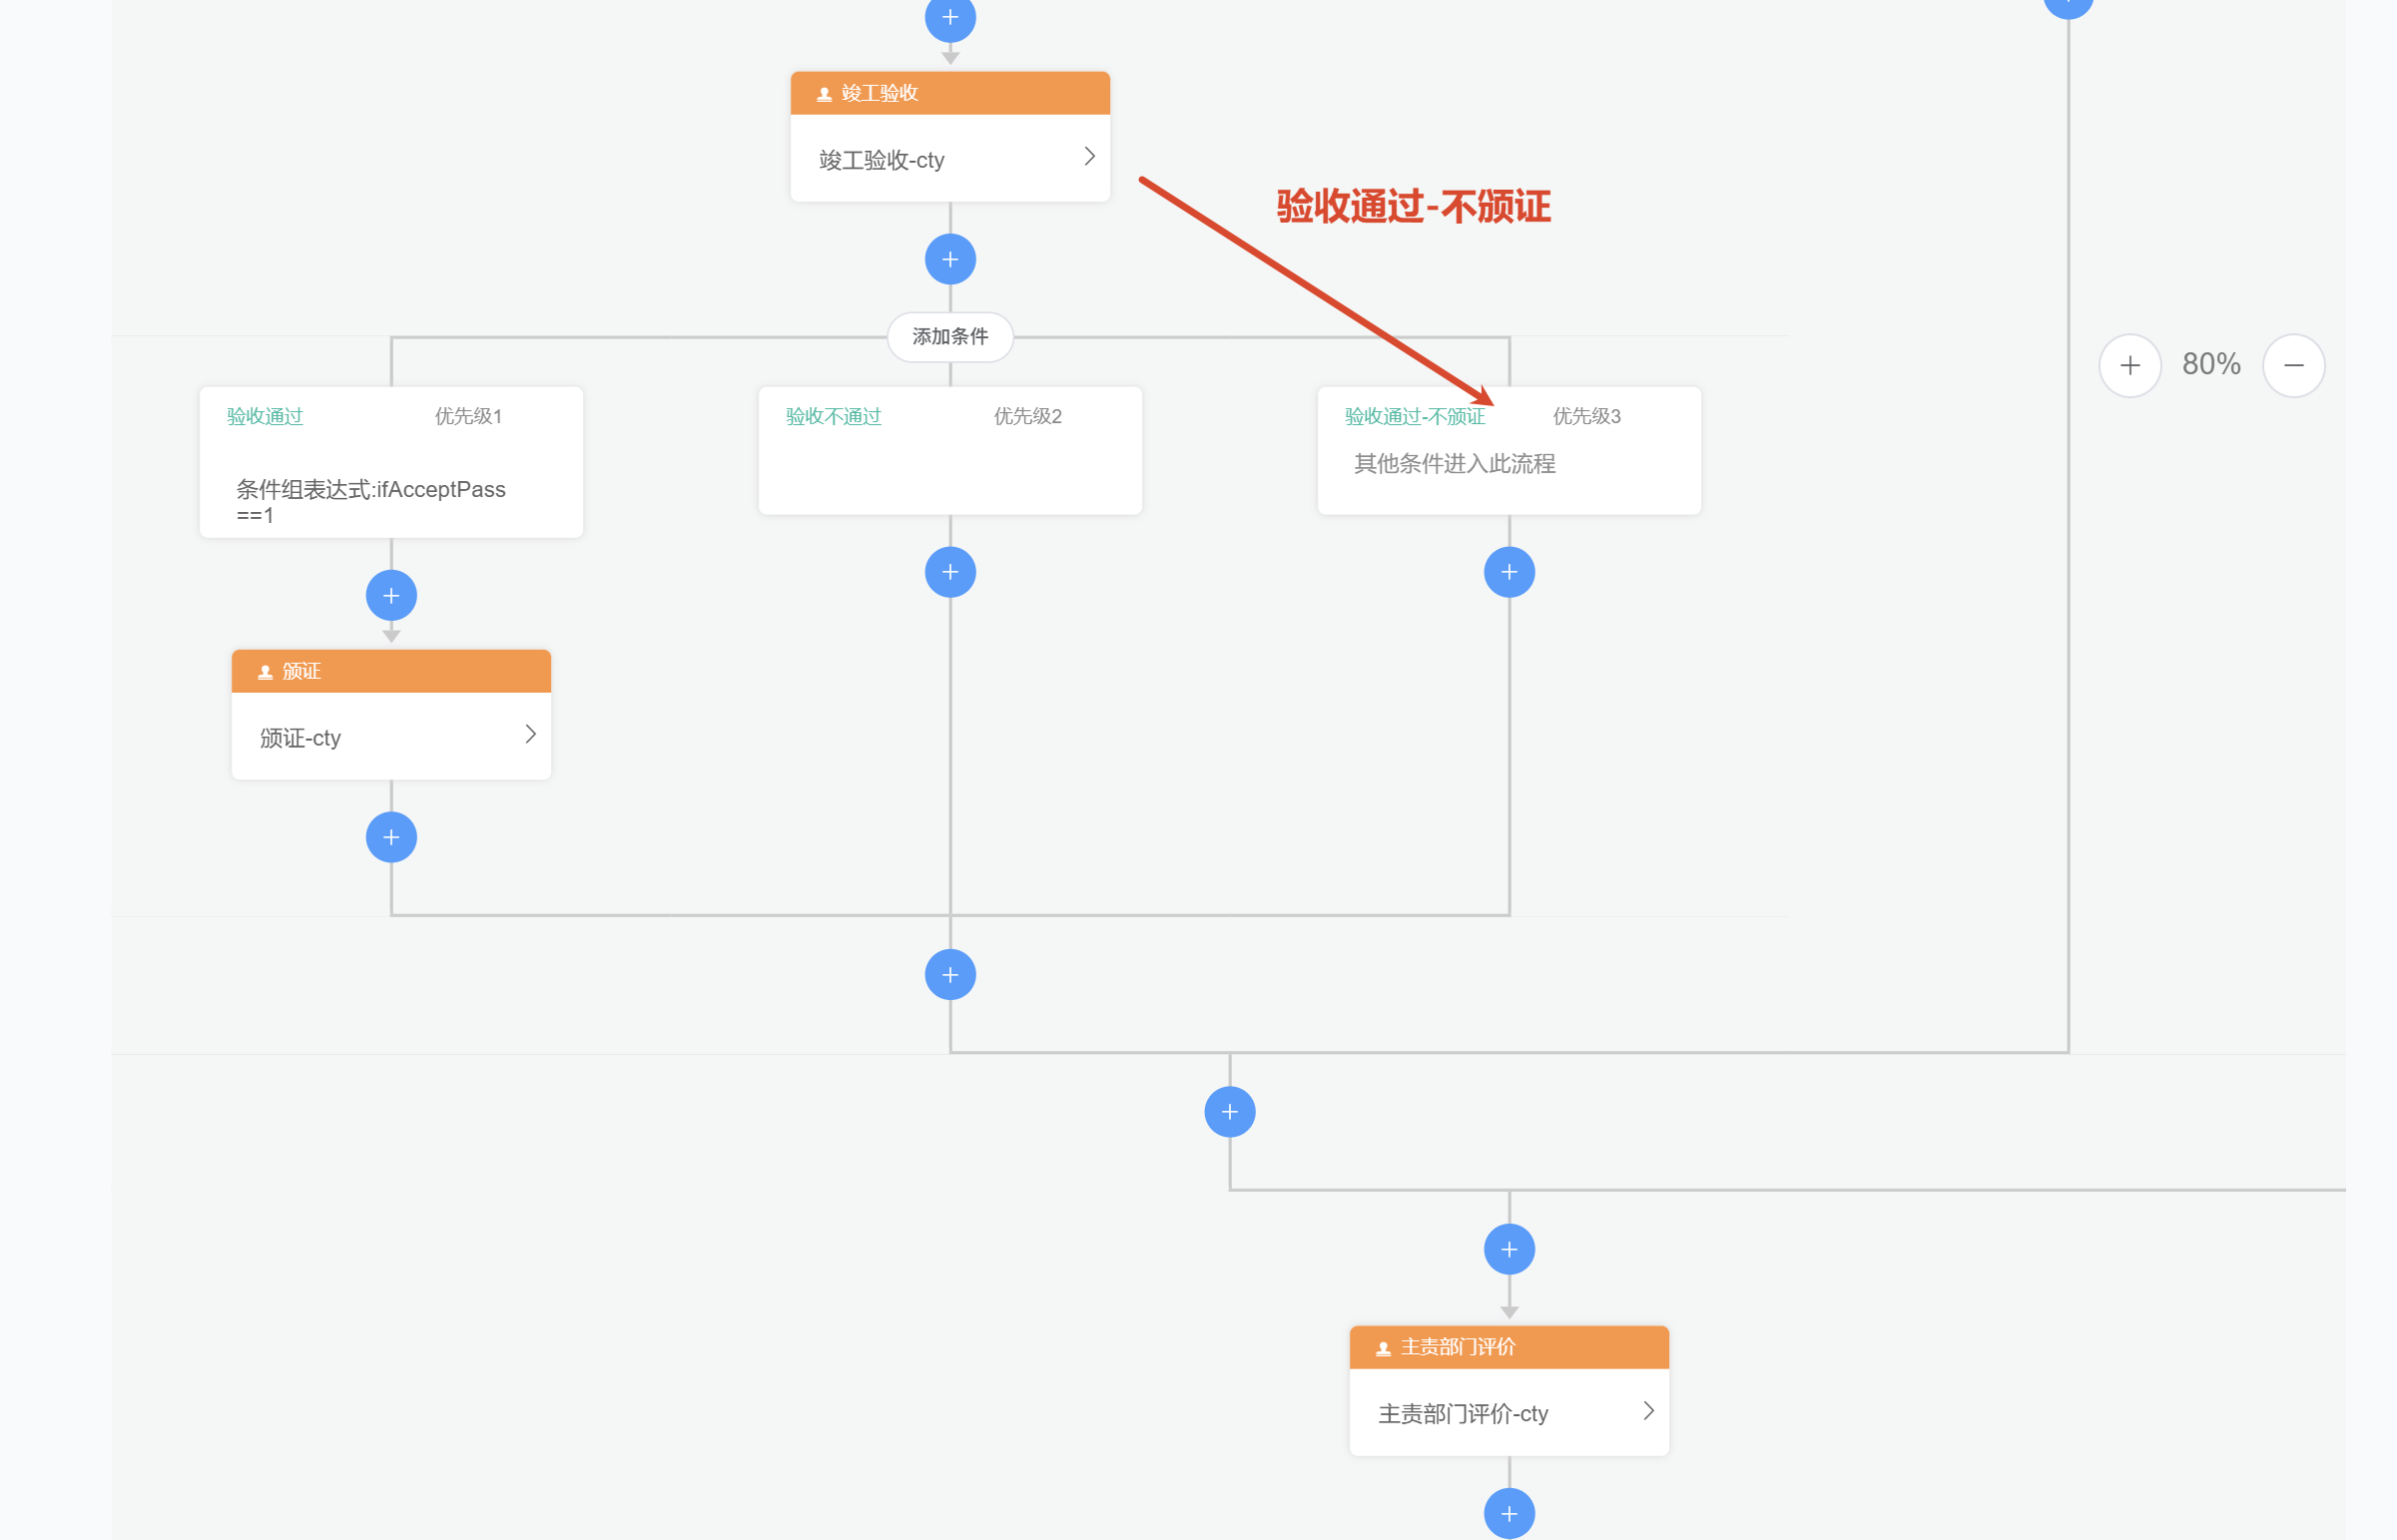Click the 添加条件 button
Screen dimensions: 2397x1540
pyautogui.click(x=950, y=336)
